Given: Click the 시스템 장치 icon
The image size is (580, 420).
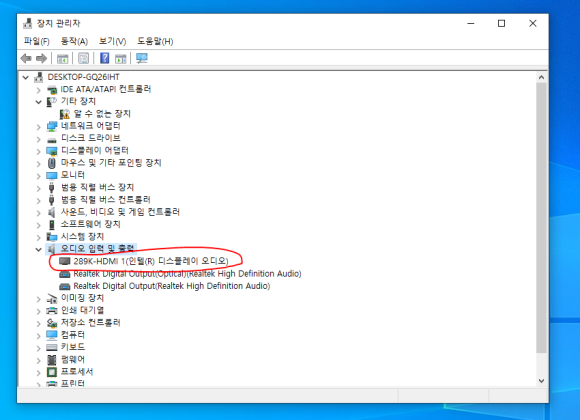Looking at the screenshot, I should pos(52,237).
